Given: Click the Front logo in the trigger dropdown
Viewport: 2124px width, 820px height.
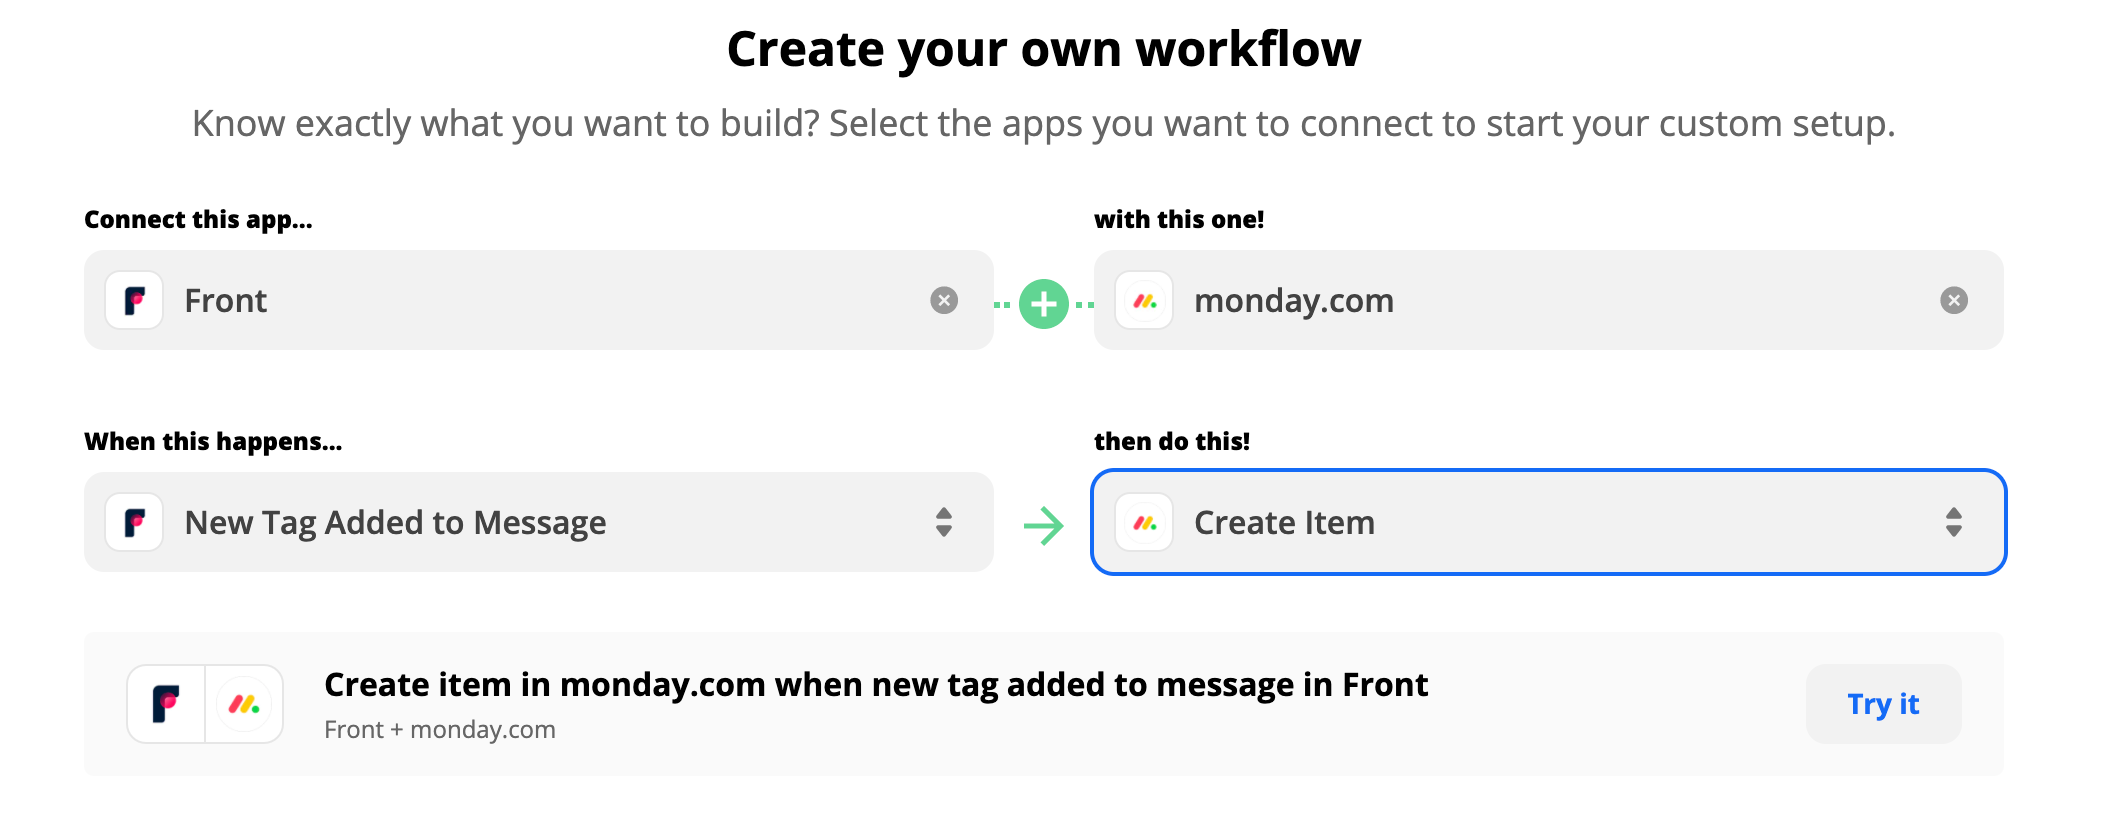Looking at the screenshot, I should (134, 522).
